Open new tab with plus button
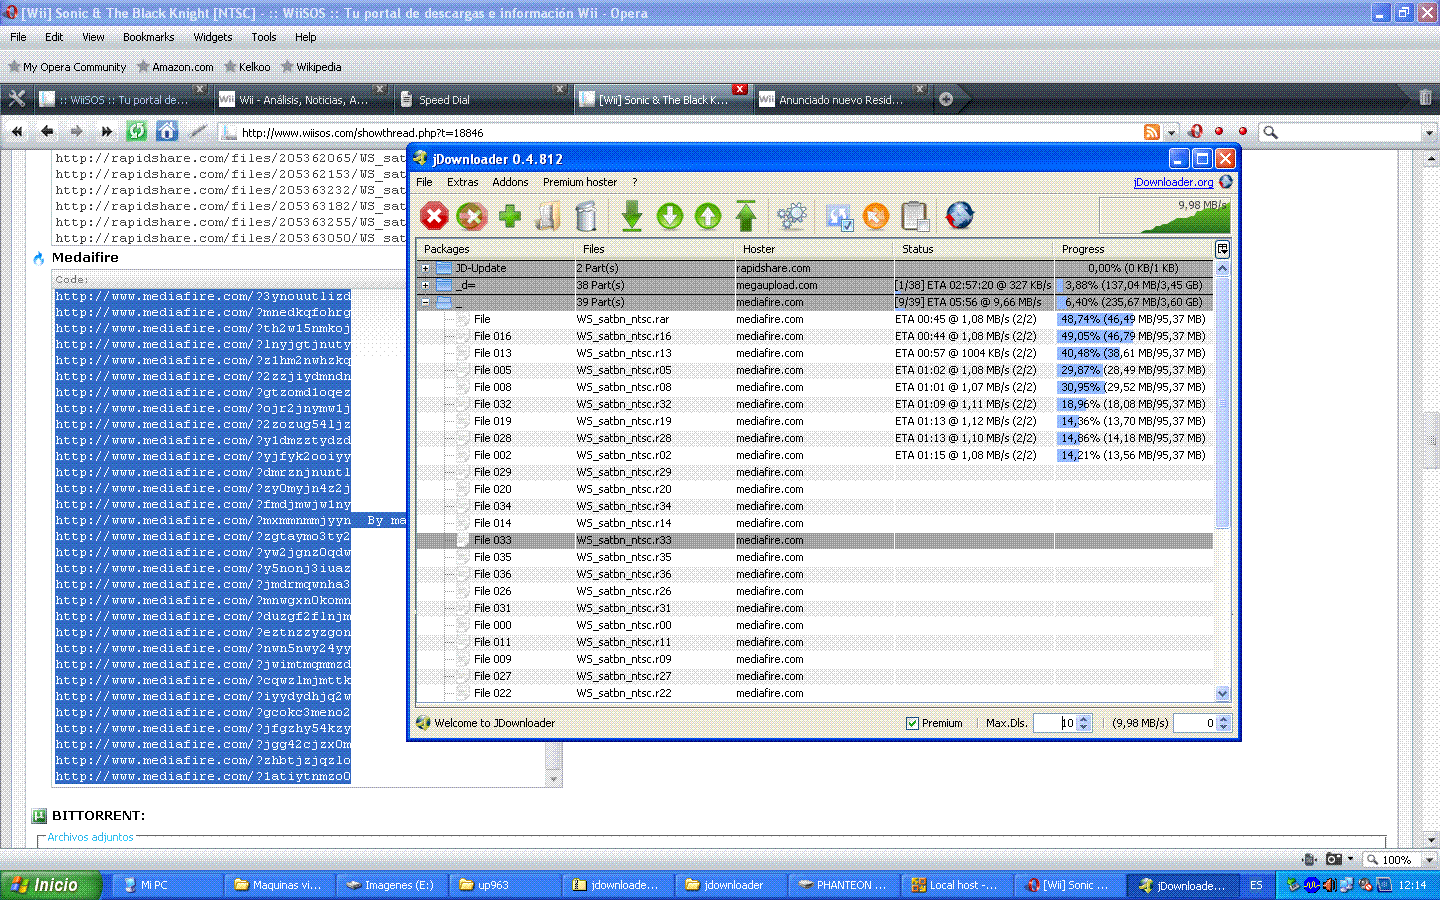 [946, 99]
